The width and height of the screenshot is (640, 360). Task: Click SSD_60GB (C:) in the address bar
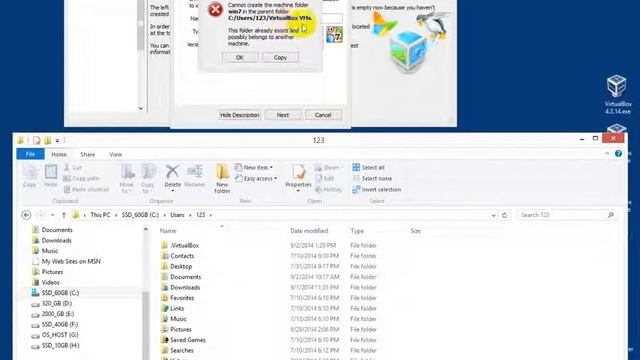(140, 215)
